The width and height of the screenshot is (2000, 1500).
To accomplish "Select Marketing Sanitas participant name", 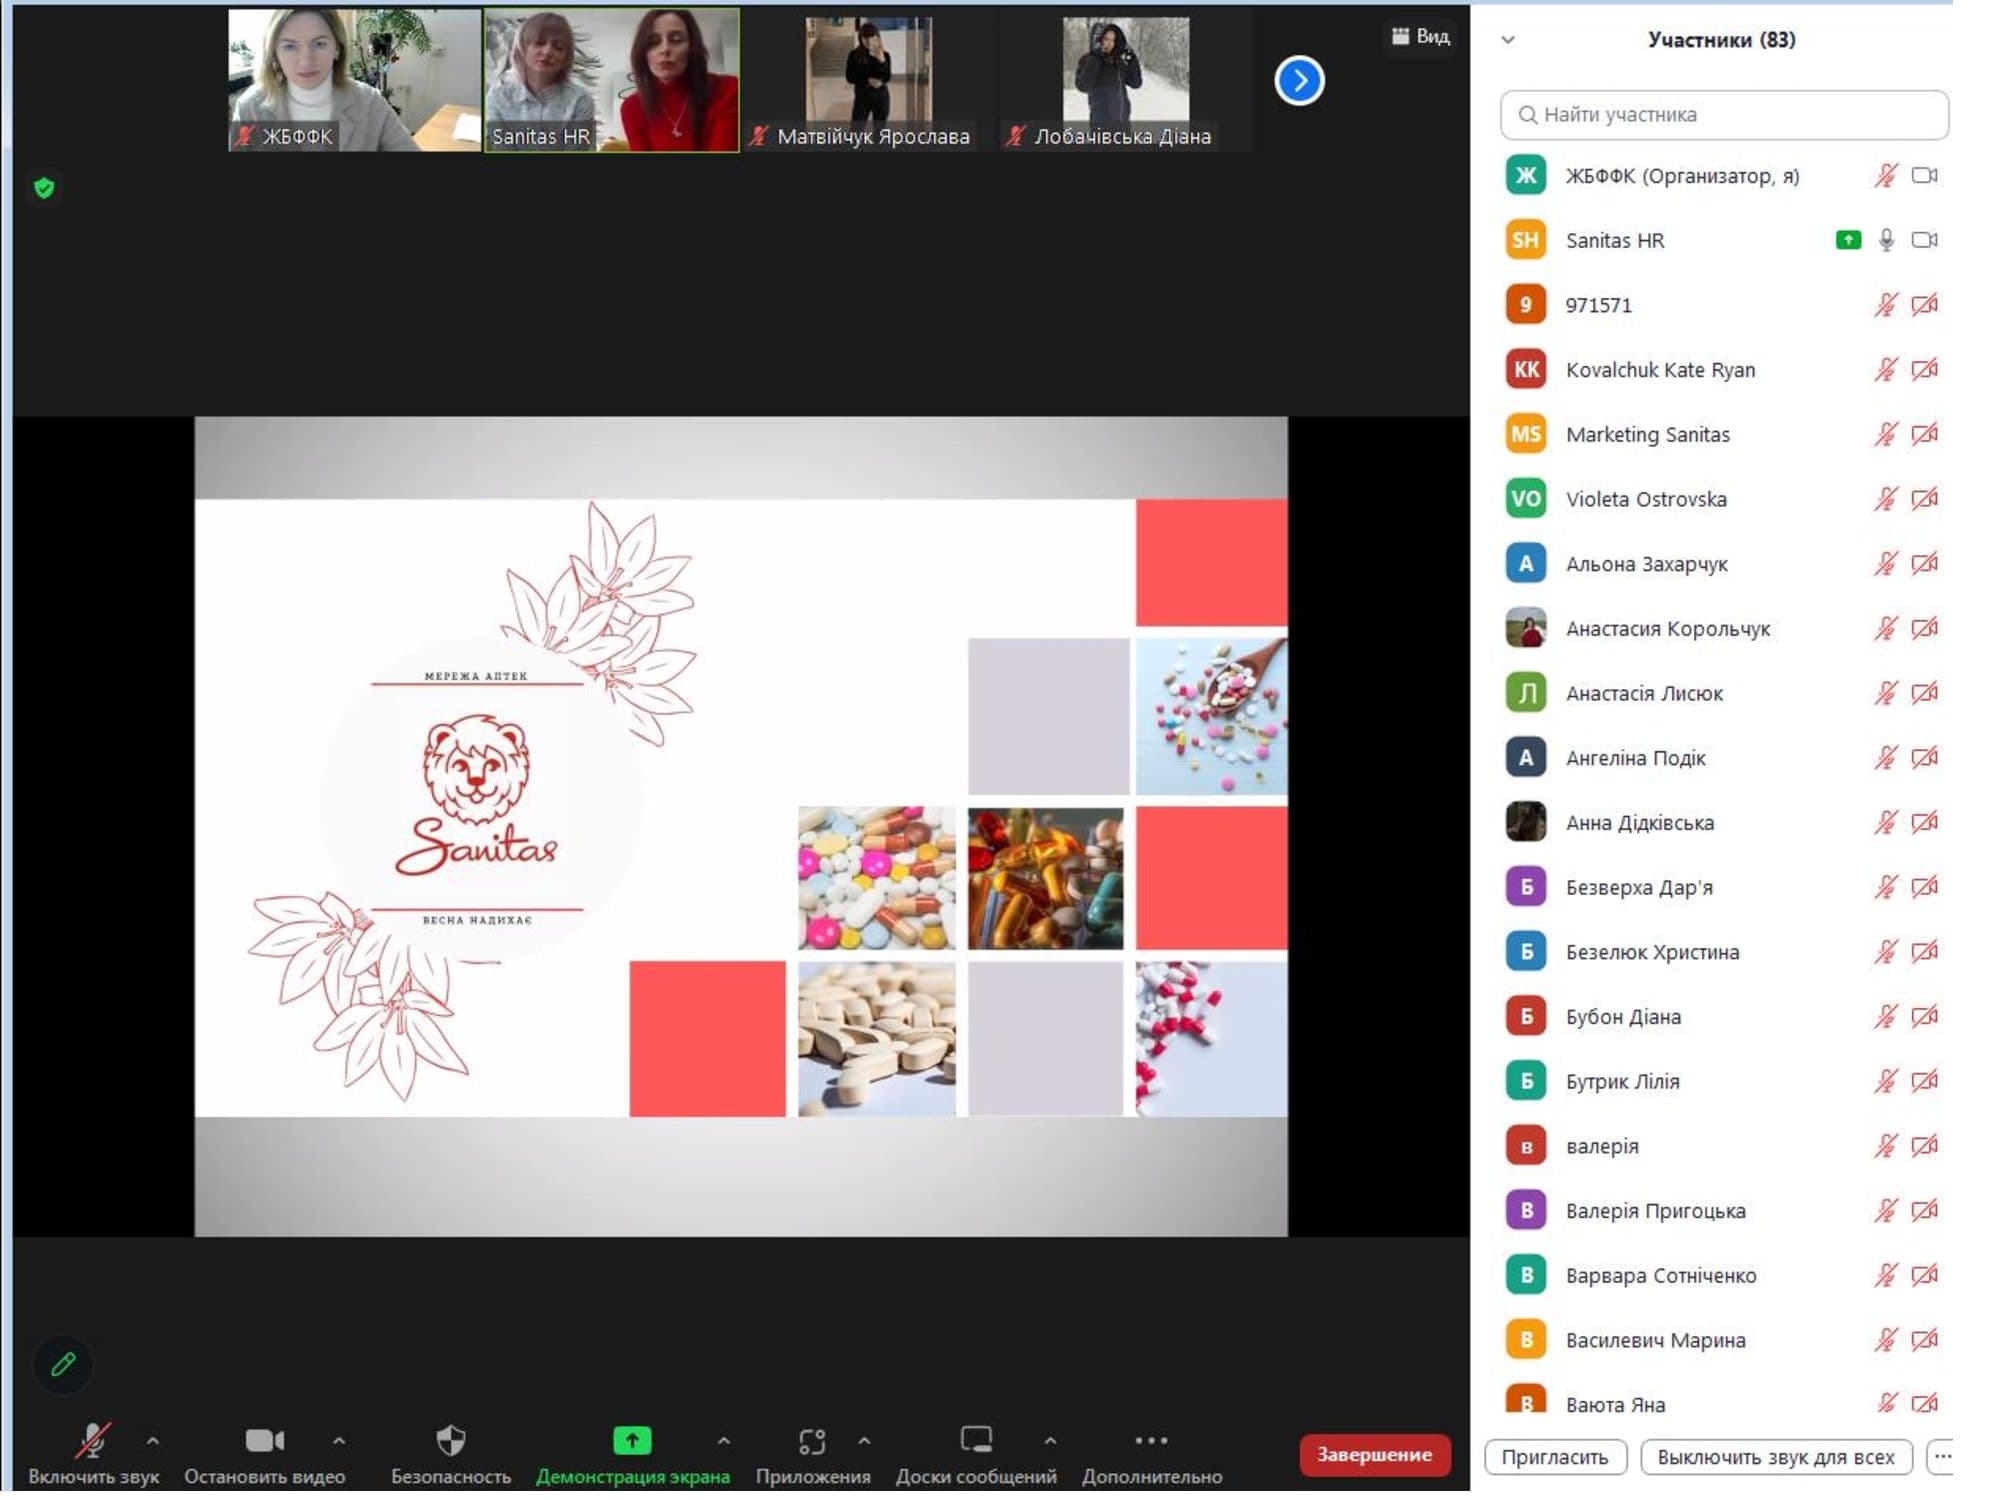I will (1648, 434).
